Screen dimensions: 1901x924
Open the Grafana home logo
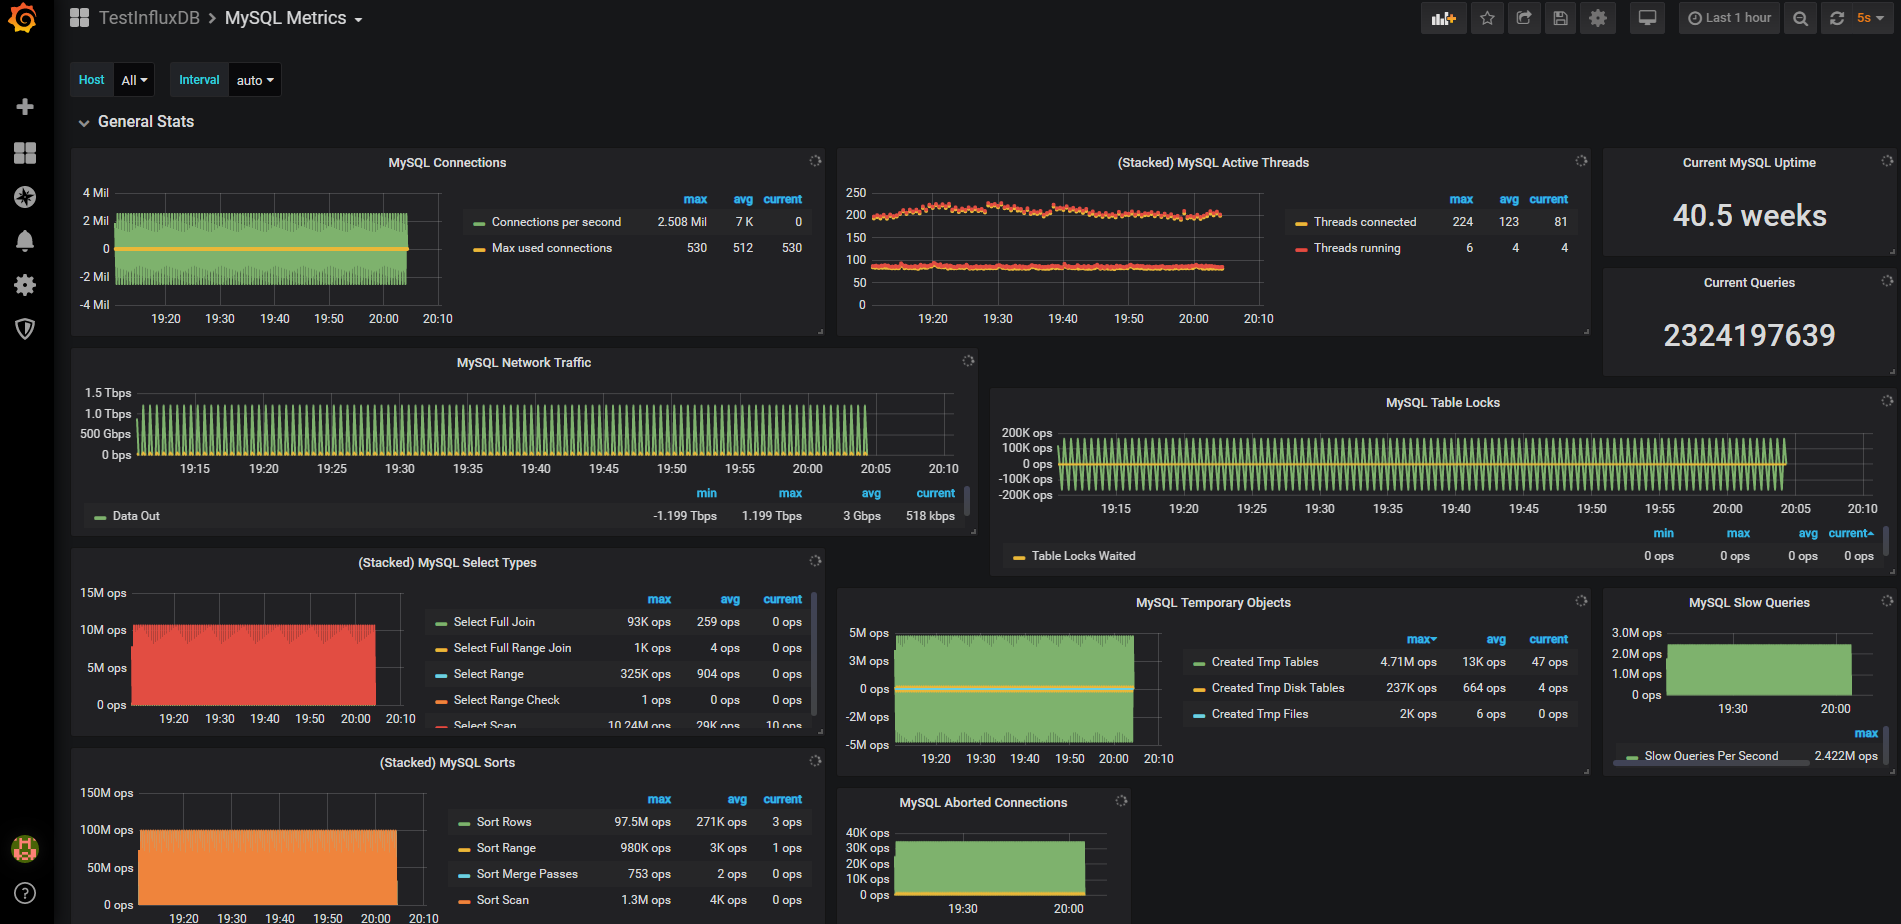(x=23, y=18)
